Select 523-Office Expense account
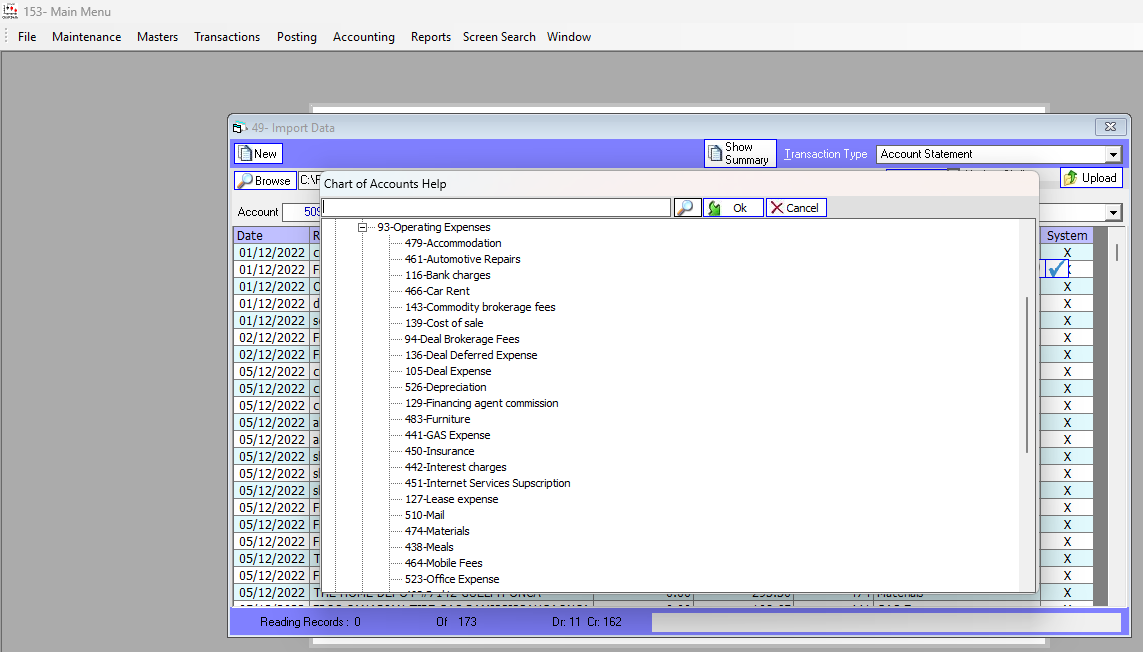This screenshot has height=652, width=1143. coord(452,581)
